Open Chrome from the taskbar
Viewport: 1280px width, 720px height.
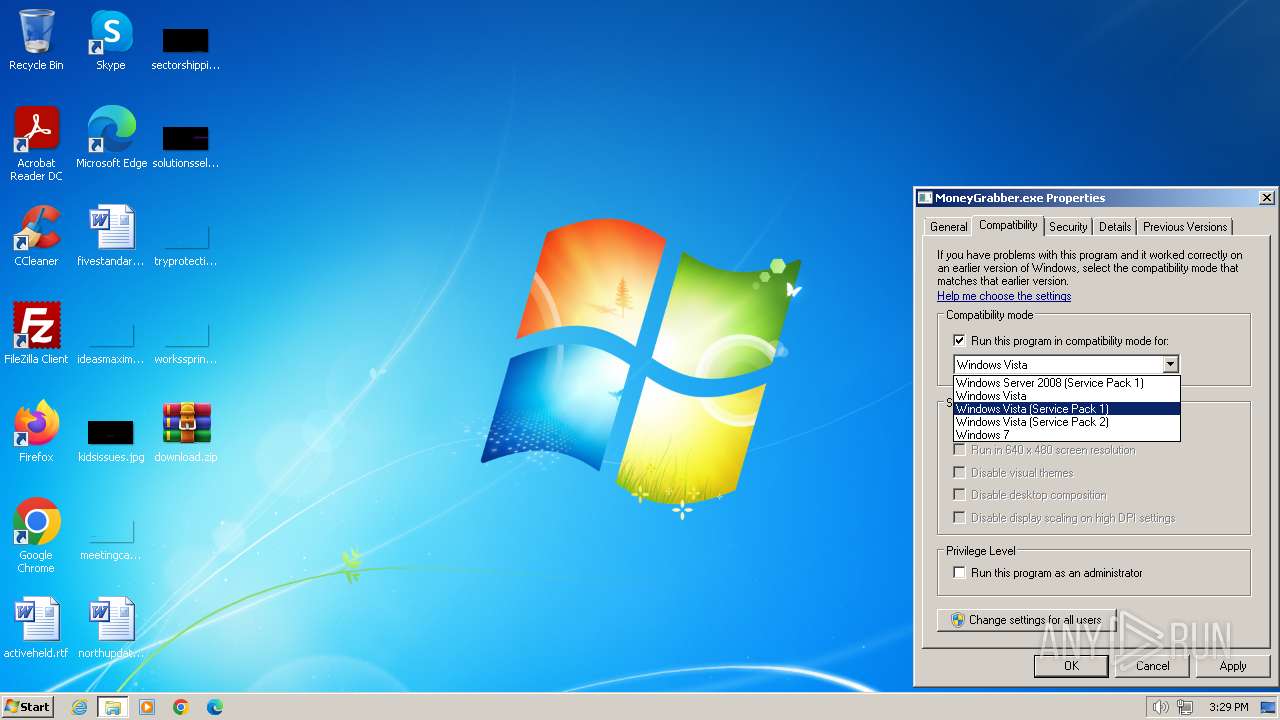(181, 707)
